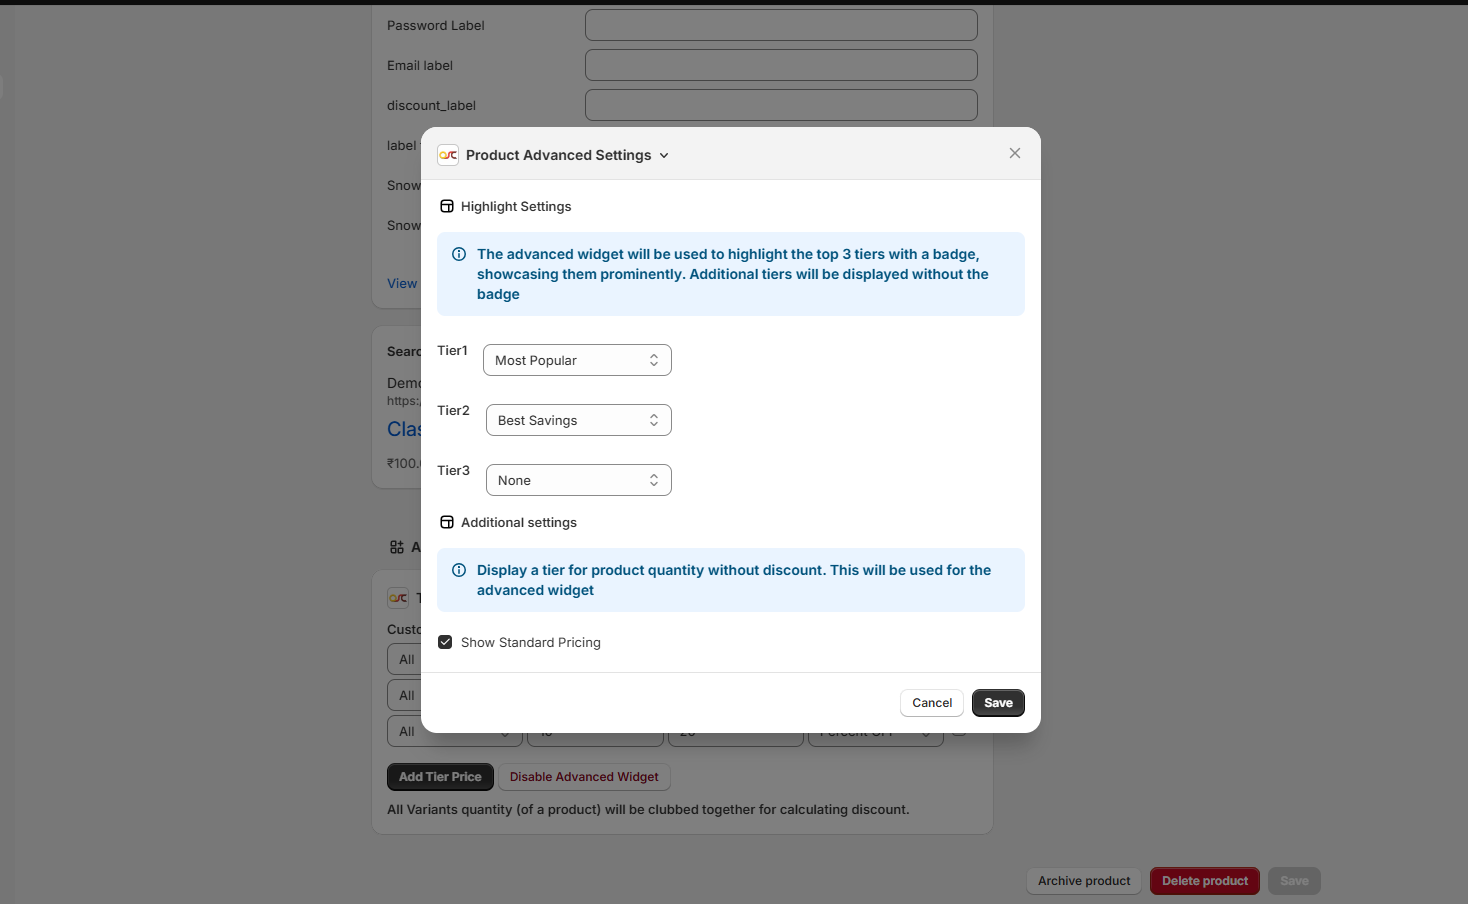This screenshot has height=904, width=1468.
Task: Expand the Product Advanced Settings title chevron
Action: pyautogui.click(x=664, y=156)
